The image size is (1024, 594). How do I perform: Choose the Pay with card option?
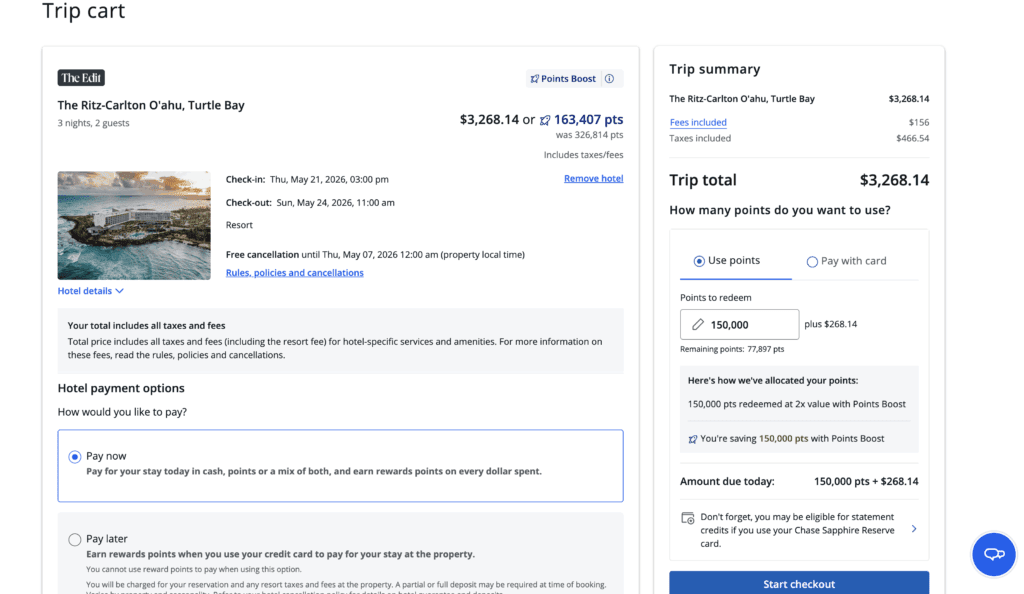846,261
